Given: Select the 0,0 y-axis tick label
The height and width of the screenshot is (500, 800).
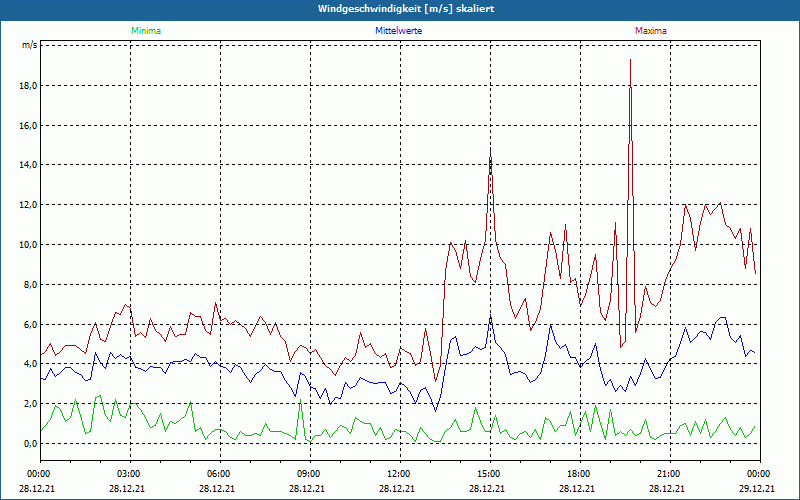Looking at the screenshot, I should [x=31, y=444].
